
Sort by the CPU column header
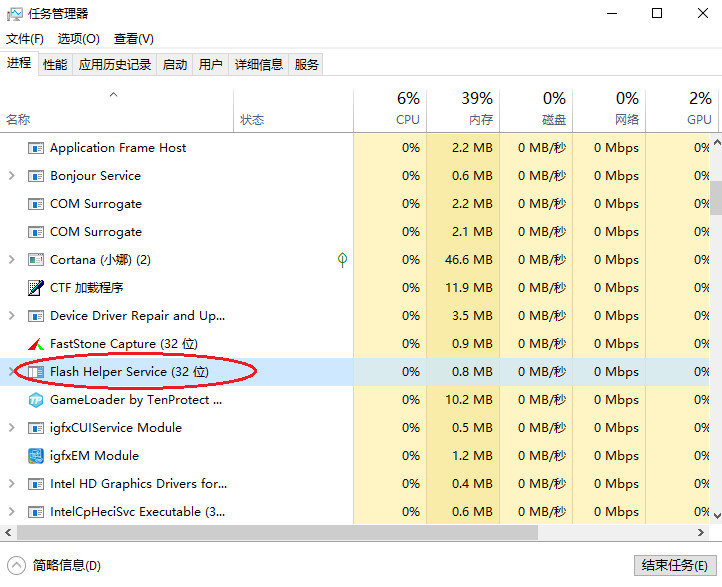click(390, 110)
